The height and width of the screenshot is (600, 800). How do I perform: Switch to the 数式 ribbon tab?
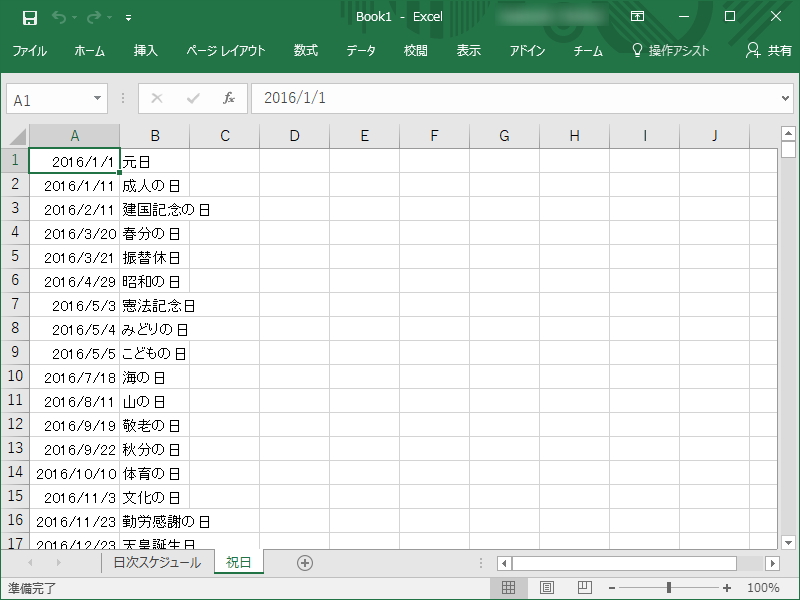(x=306, y=51)
